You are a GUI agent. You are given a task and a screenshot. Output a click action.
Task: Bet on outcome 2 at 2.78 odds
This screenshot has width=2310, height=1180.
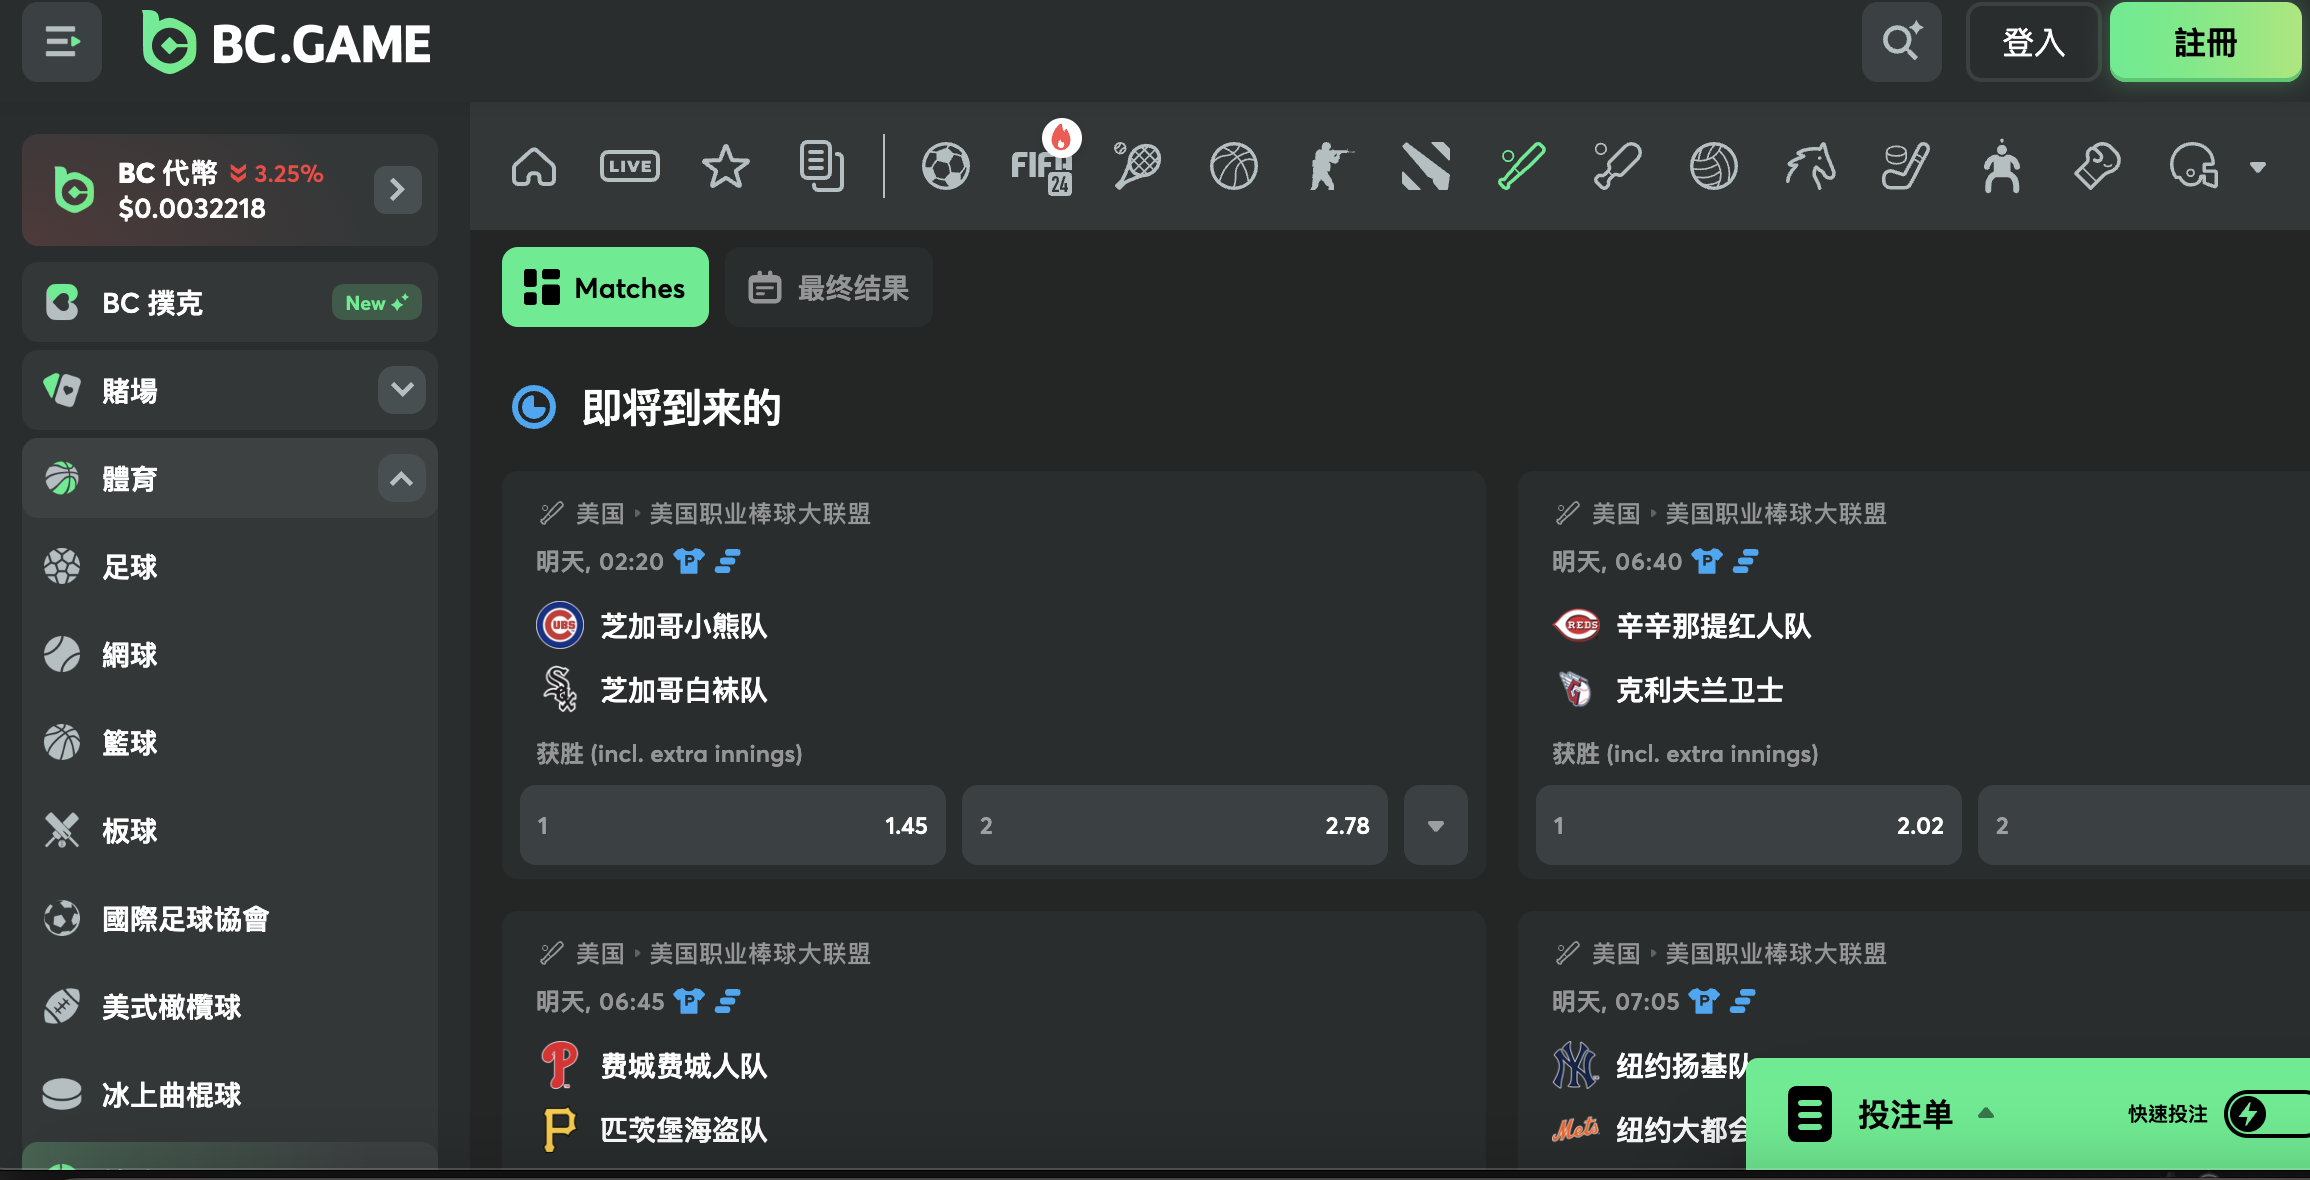coord(1174,825)
